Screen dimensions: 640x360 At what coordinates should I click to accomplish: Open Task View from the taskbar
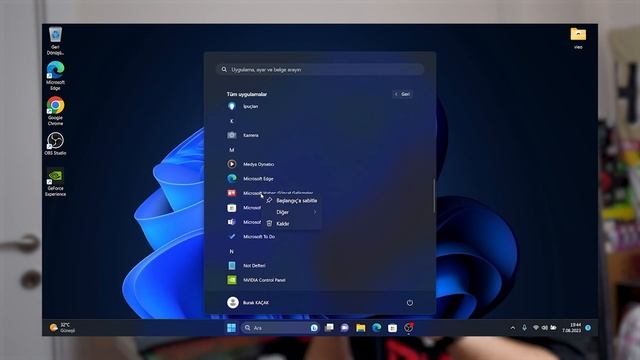point(329,328)
